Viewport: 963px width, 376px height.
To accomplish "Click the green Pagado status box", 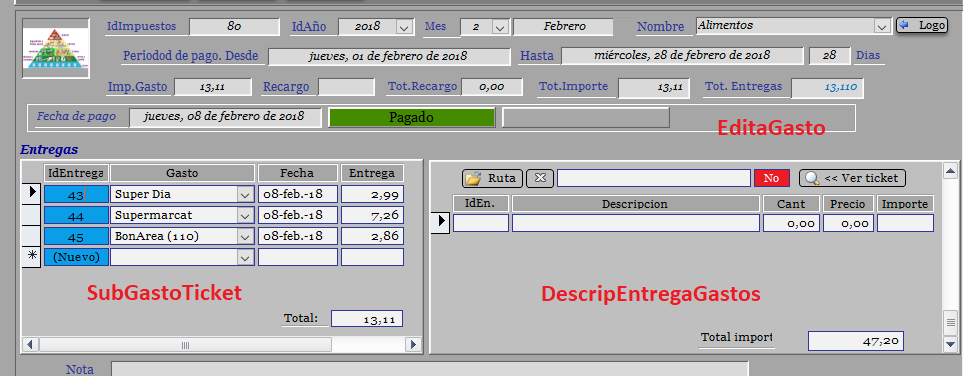I will pyautogui.click(x=411, y=118).
